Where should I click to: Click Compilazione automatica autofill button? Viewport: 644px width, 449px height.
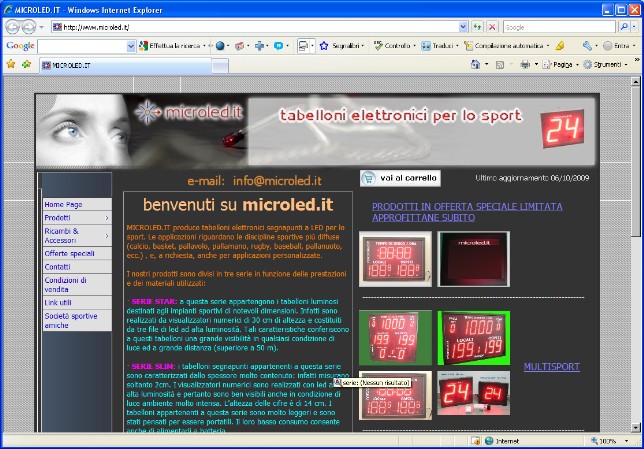(506, 46)
